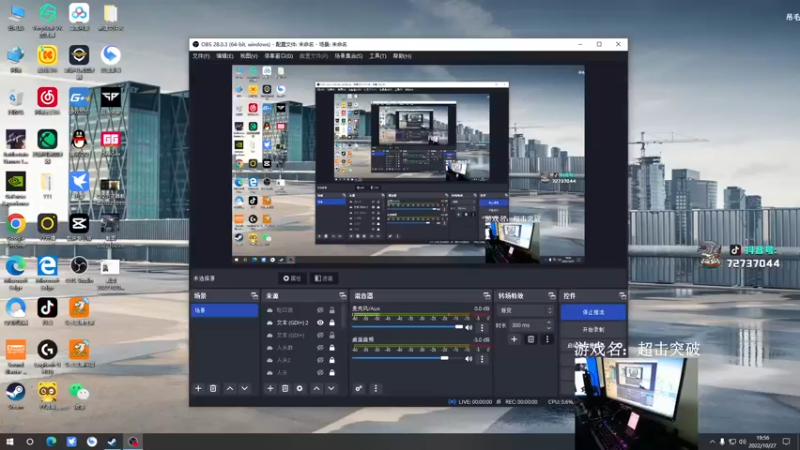This screenshot has height=450, width=800.
Task: Float the Scenes (场景) dock panel
Action: click(x=254, y=296)
